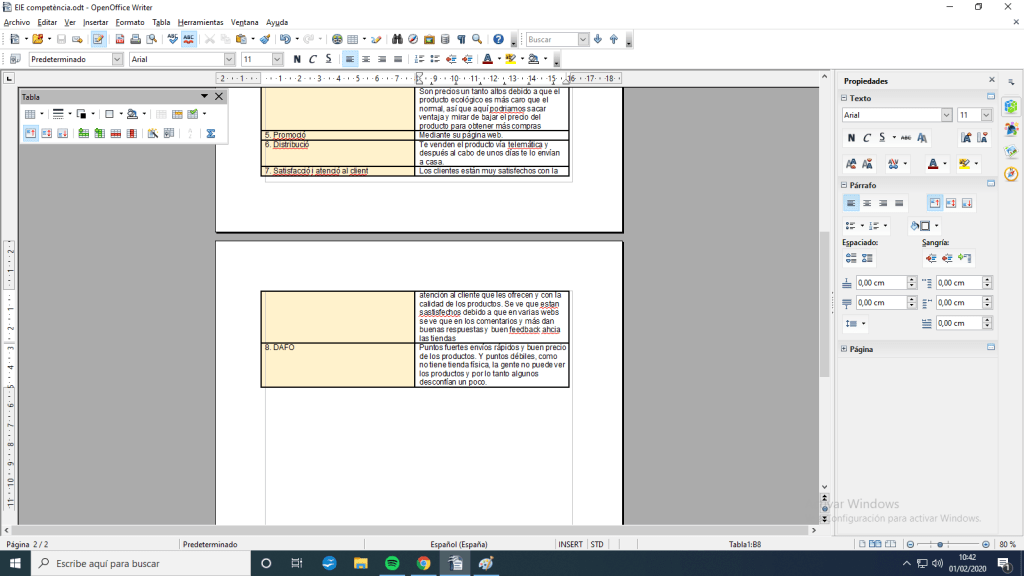Image resolution: width=1024 pixels, height=576 pixels.
Task: Toggle bold in the main formatting toolbar
Action: click(297, 59)
